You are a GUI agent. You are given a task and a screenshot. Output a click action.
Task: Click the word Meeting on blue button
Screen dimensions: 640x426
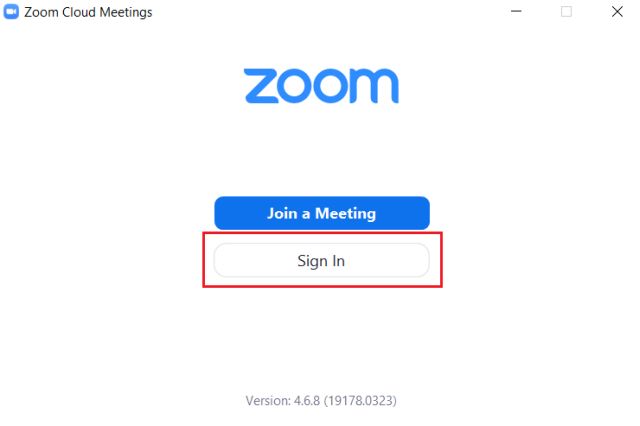pyautogui.click(x=345, y=213)
